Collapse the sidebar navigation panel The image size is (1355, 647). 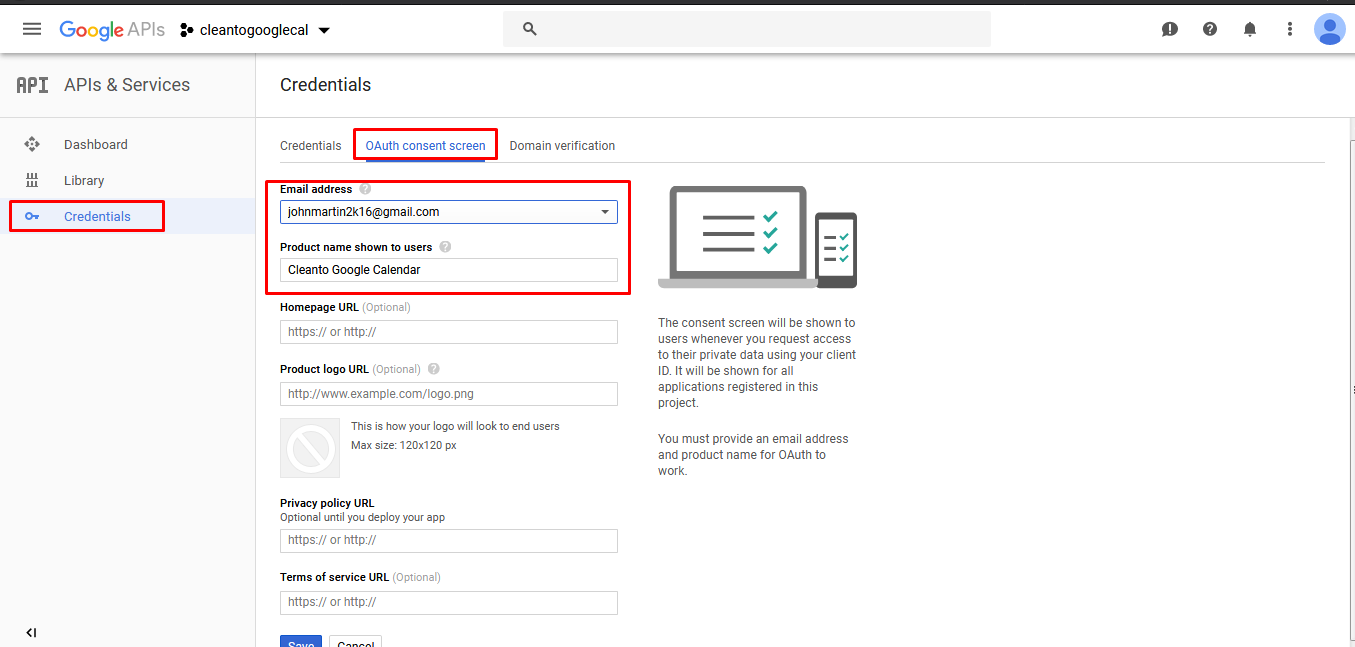coord(31,632)
